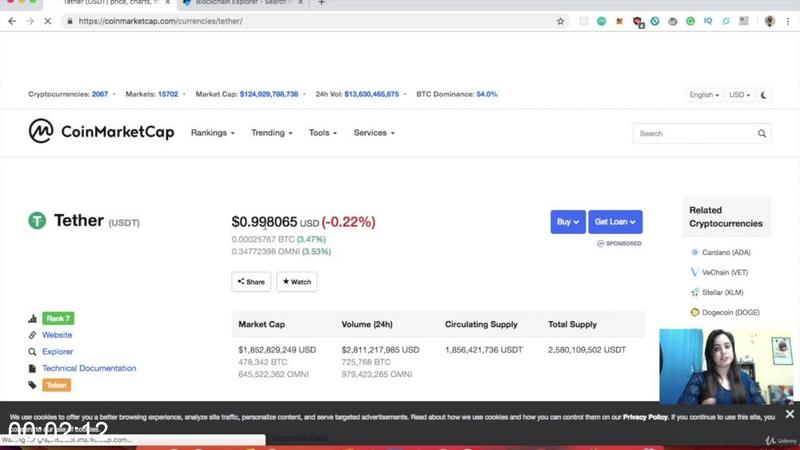The height and width of the screenshot is (450, 800).
Task: Click the Market Cap value $124,929,788,738
Action: point(269,94)
